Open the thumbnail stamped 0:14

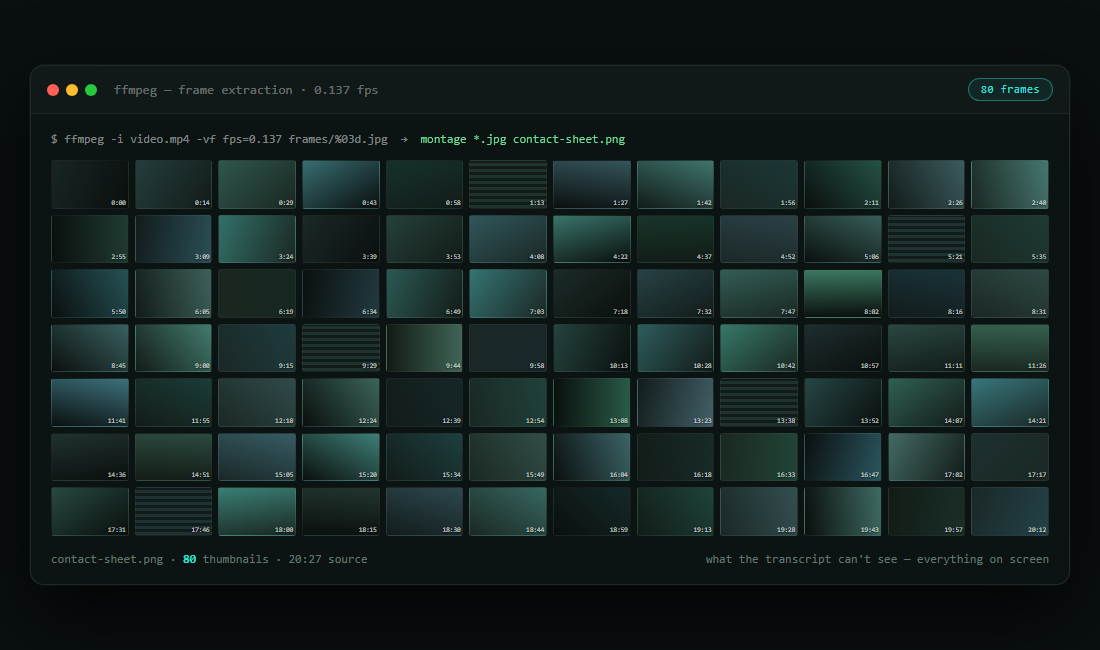click(x=173, y=184)
